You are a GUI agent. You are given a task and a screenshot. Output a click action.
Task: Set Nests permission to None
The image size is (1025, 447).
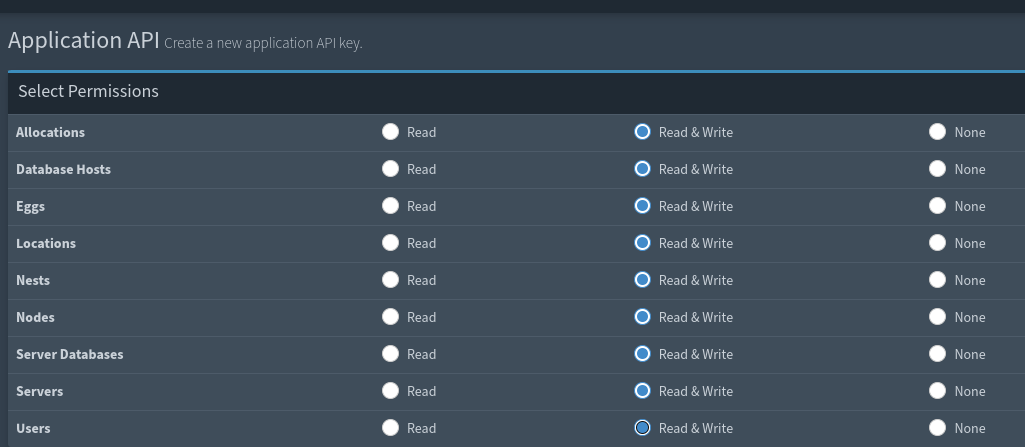pos(937,280)
